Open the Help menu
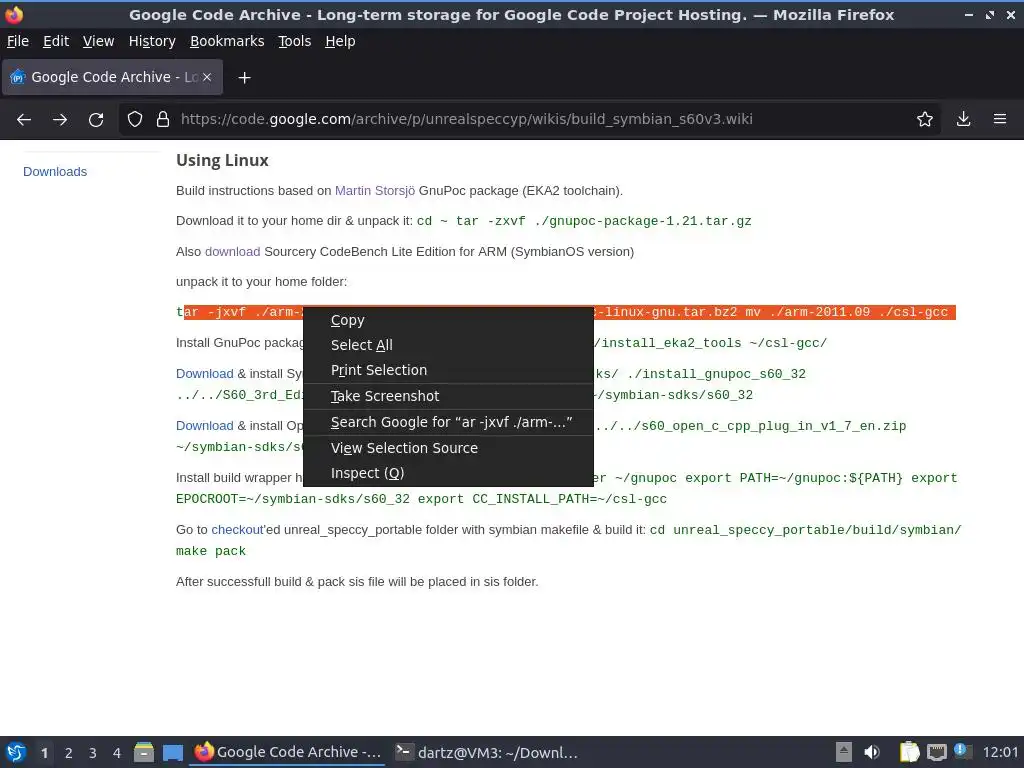Viewport: 1024px width, 768px height. tap(340, 41)
